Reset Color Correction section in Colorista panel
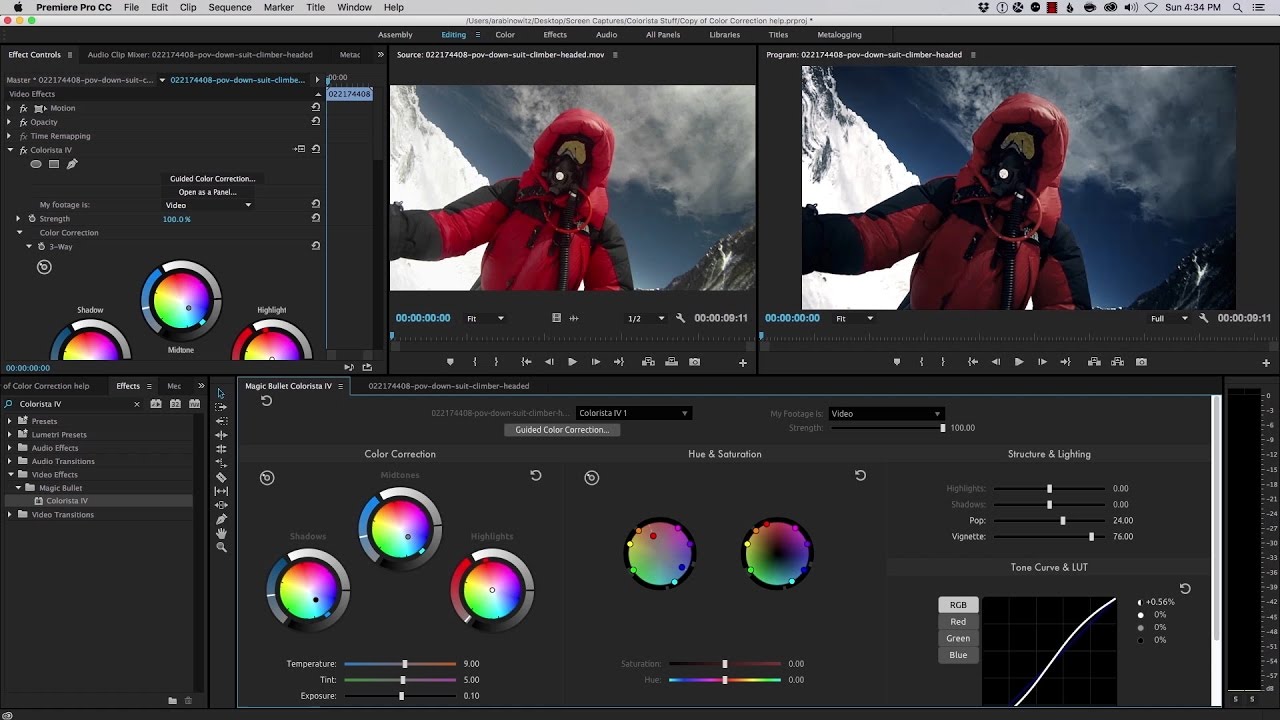 point(536,476)
